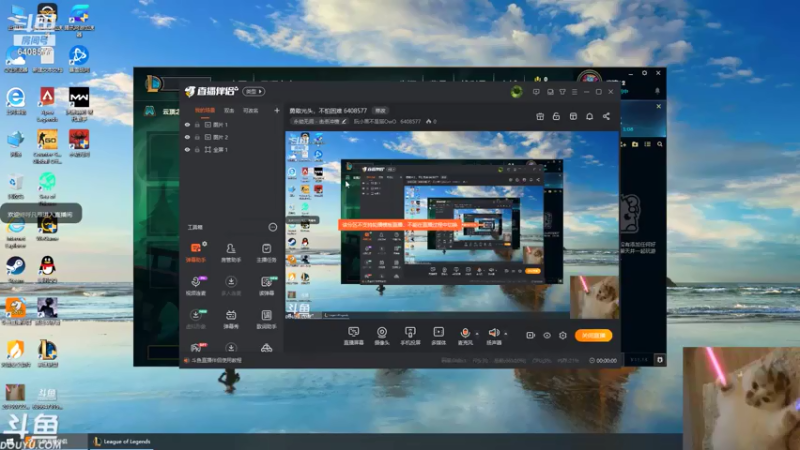The image size is (800, 450).
Task: Open the 歌词助手 lyrics tool
Action: point(266,318)
